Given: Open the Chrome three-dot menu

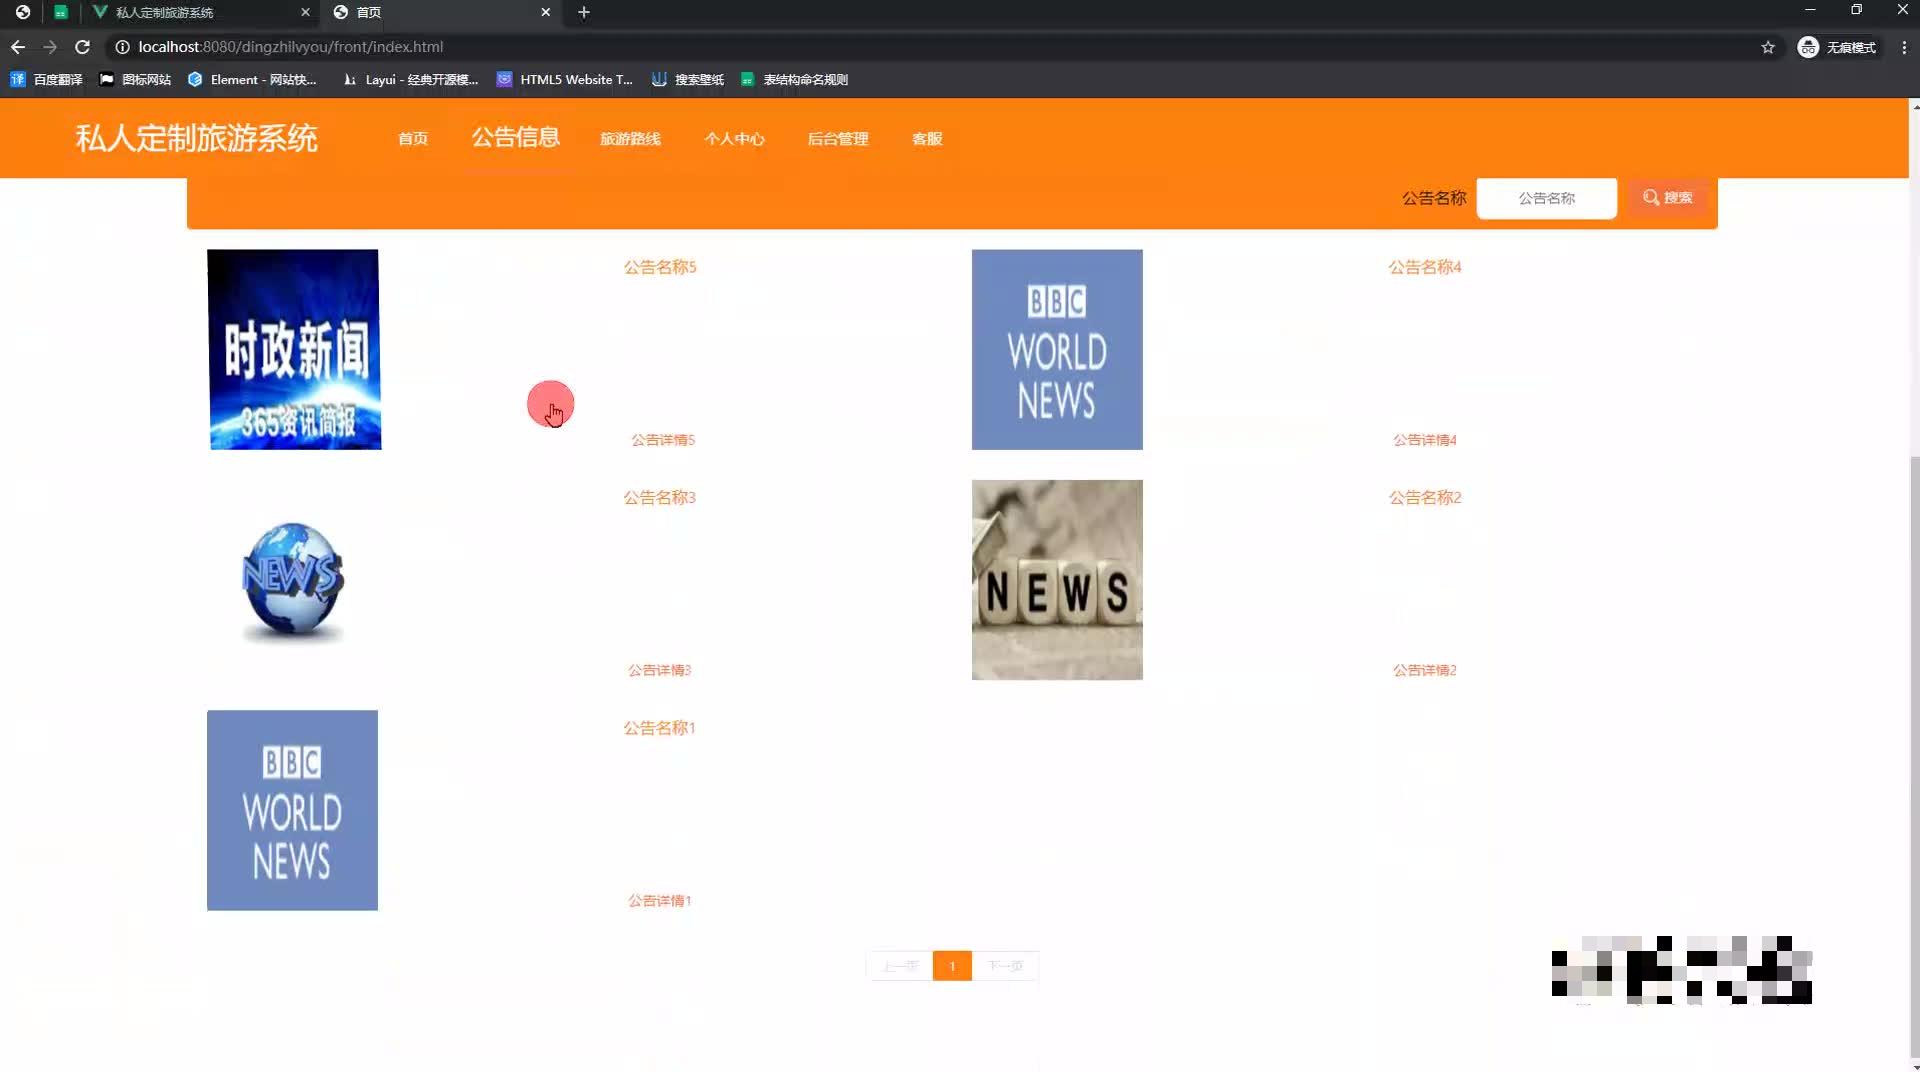Looking at the screenshot, I should tap(1904, 46).
